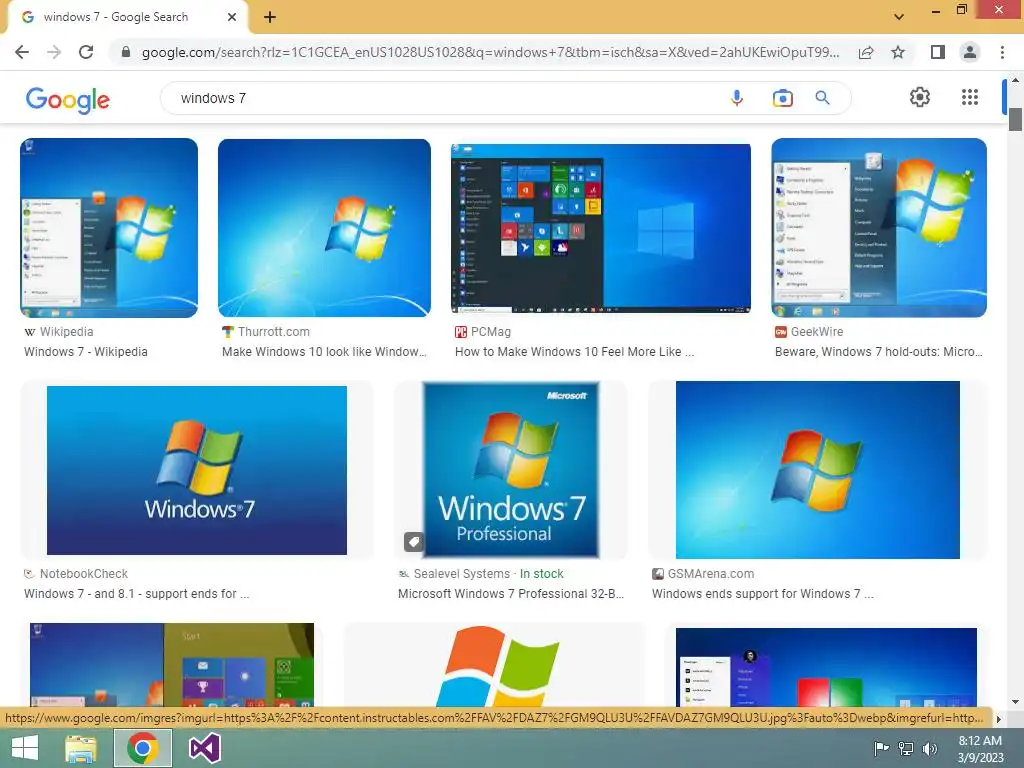1024x768 pixels.
Task: Open a new browser tab
Action: 270,17
